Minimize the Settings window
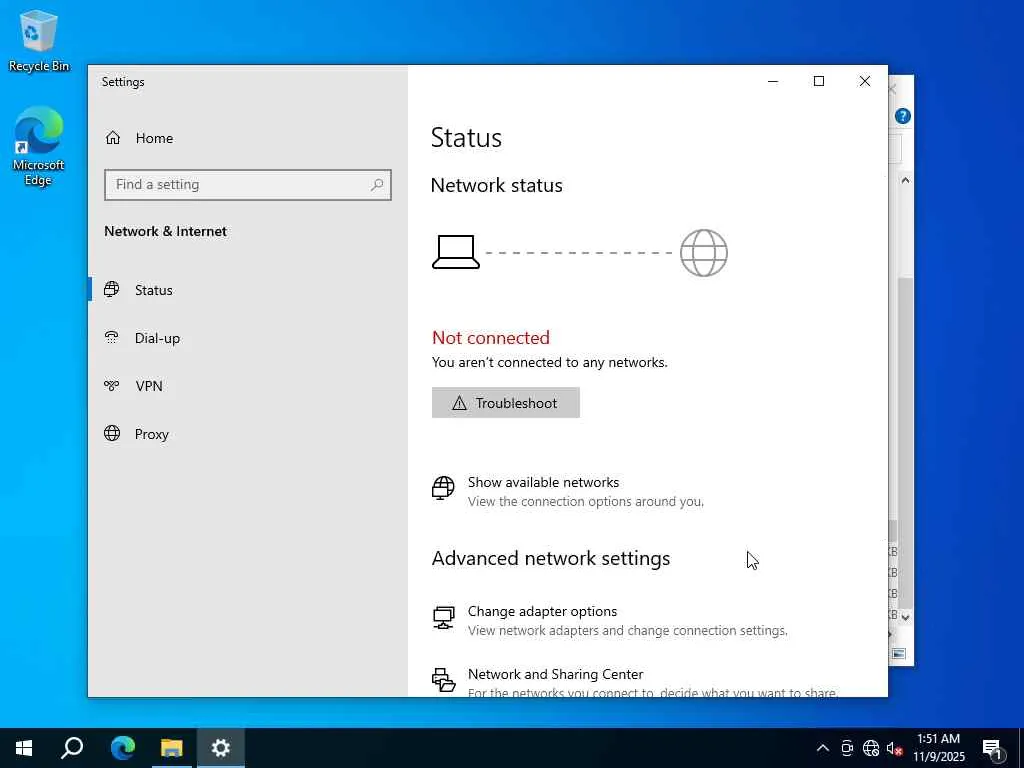The image size is (1024, 768). click(773, 81)
